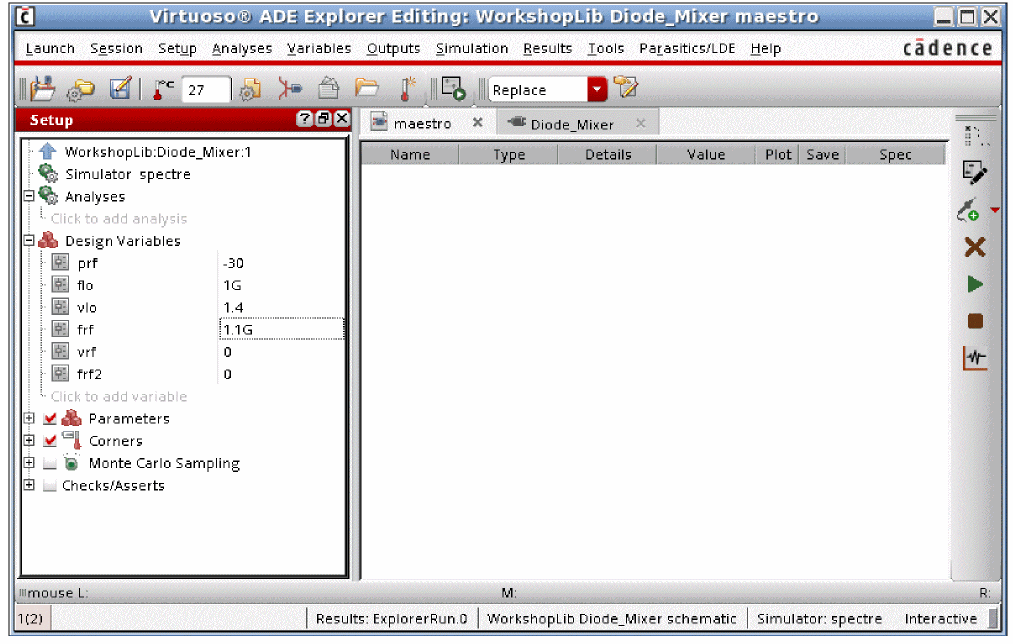Expand the Monte Carlo Sampling node
The image size is (1013, 644).
[29, 462]
